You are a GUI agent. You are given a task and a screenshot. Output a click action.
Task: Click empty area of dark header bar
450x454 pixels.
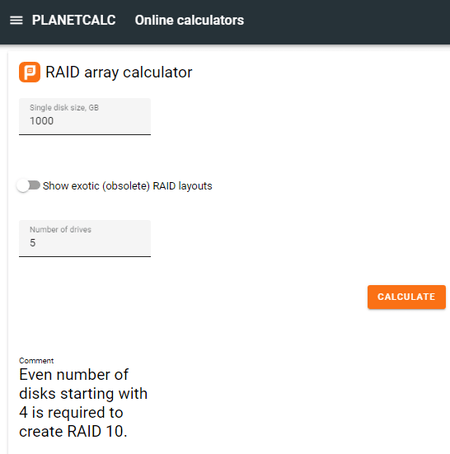347,20
